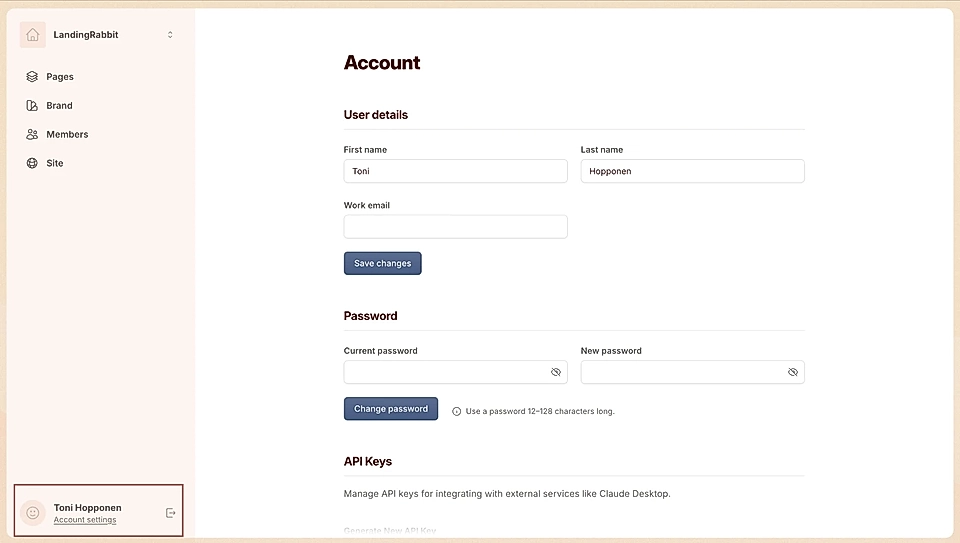Screen dimensions: 960x543
Task: Click the API Keys section heading
Action: point(368,462)
